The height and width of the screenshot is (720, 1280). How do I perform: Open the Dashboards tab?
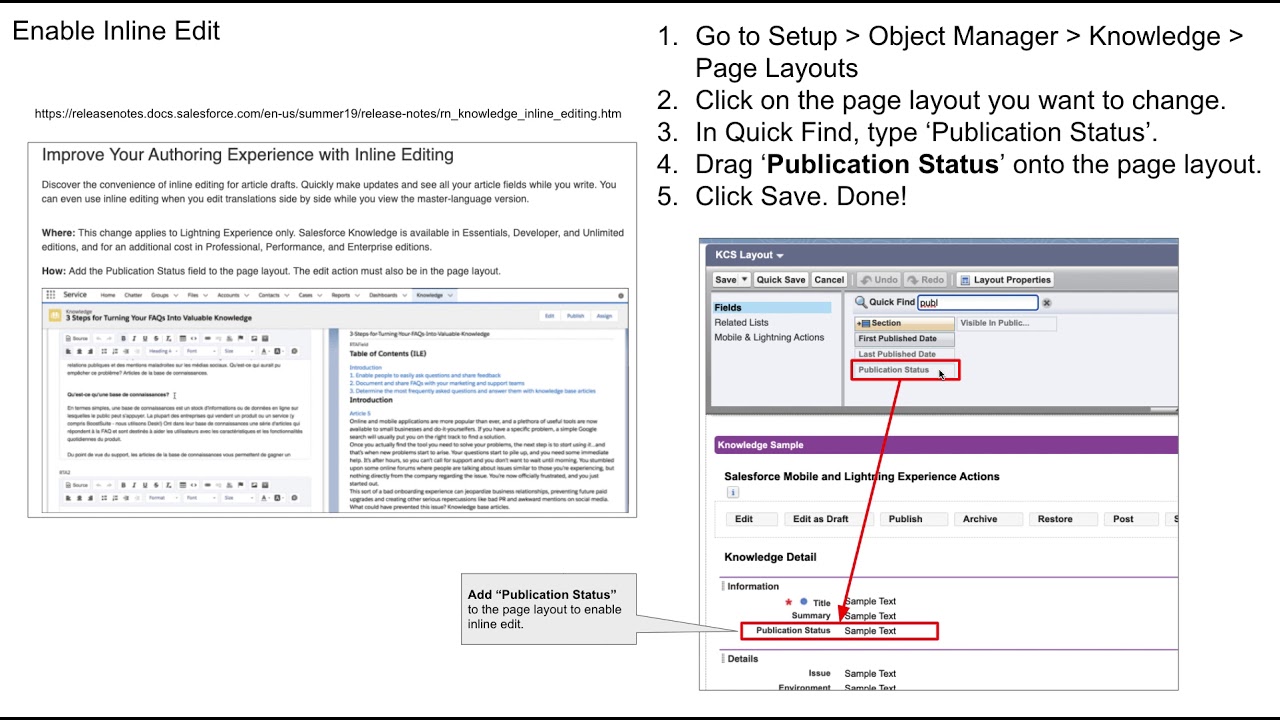pyautogui.click(x=389, y=295)
